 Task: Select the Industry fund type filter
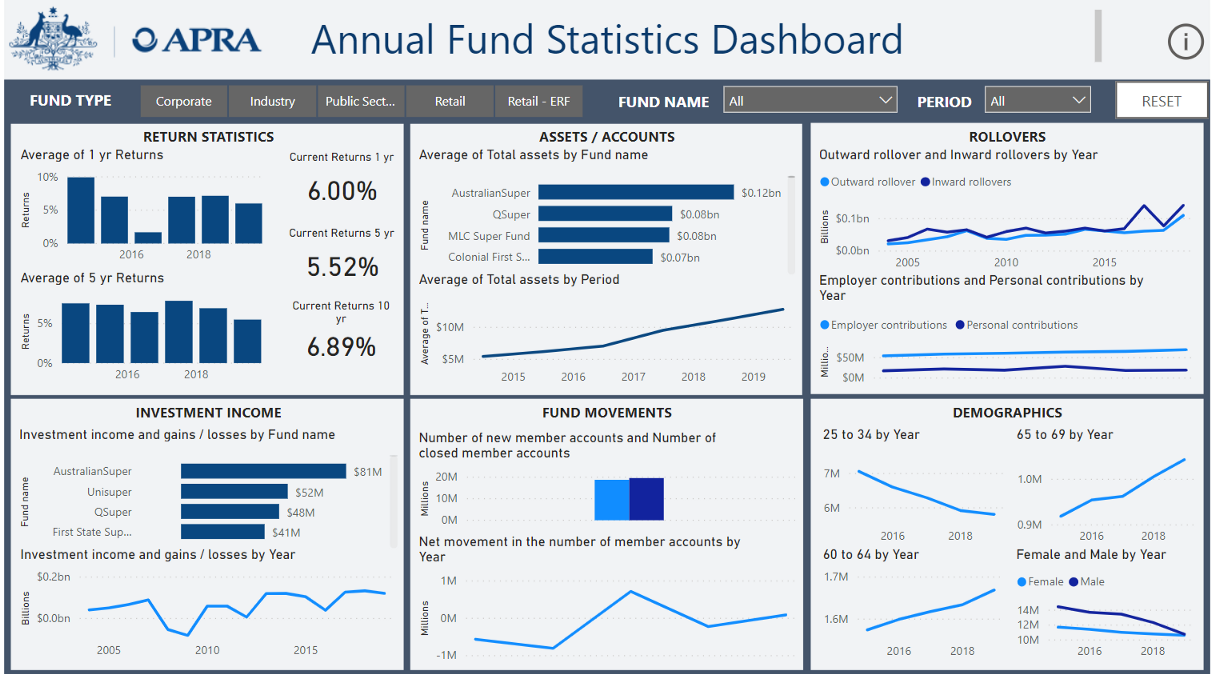pyautogui.click(x=270, y=101)
